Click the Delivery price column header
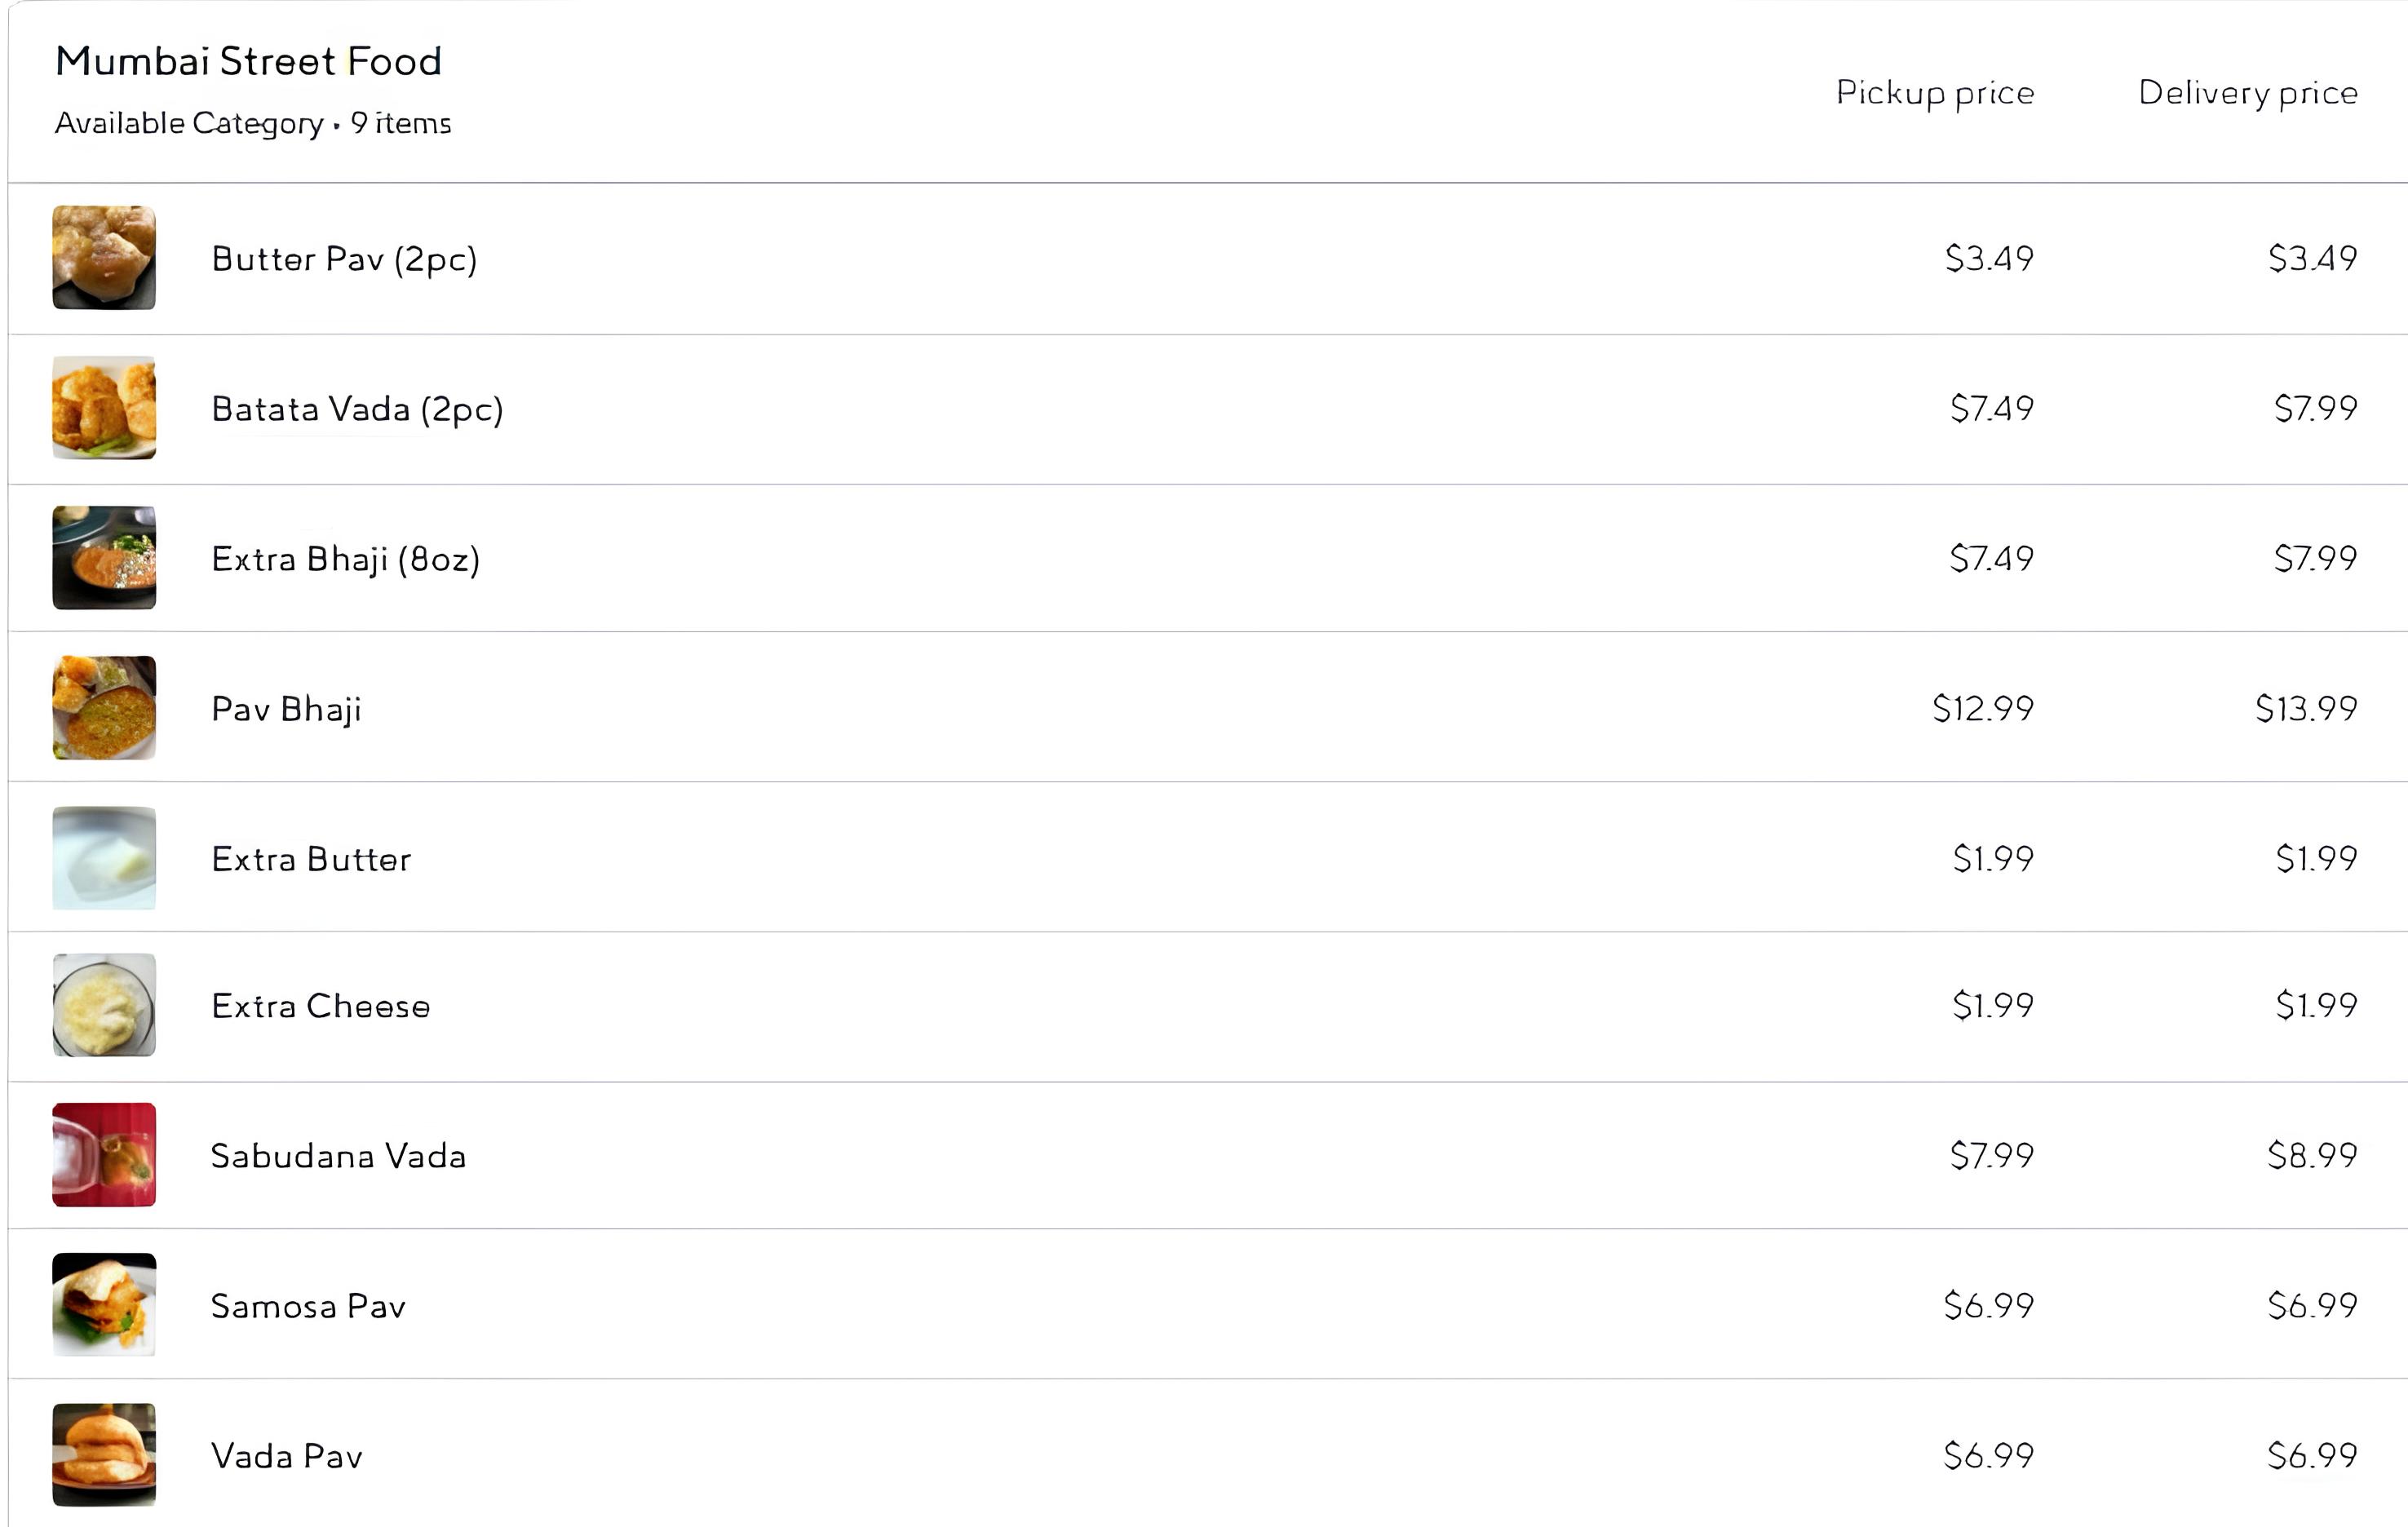Screen dimensions: 2408x1527 pyautogui.click(x=2248, y=93)
